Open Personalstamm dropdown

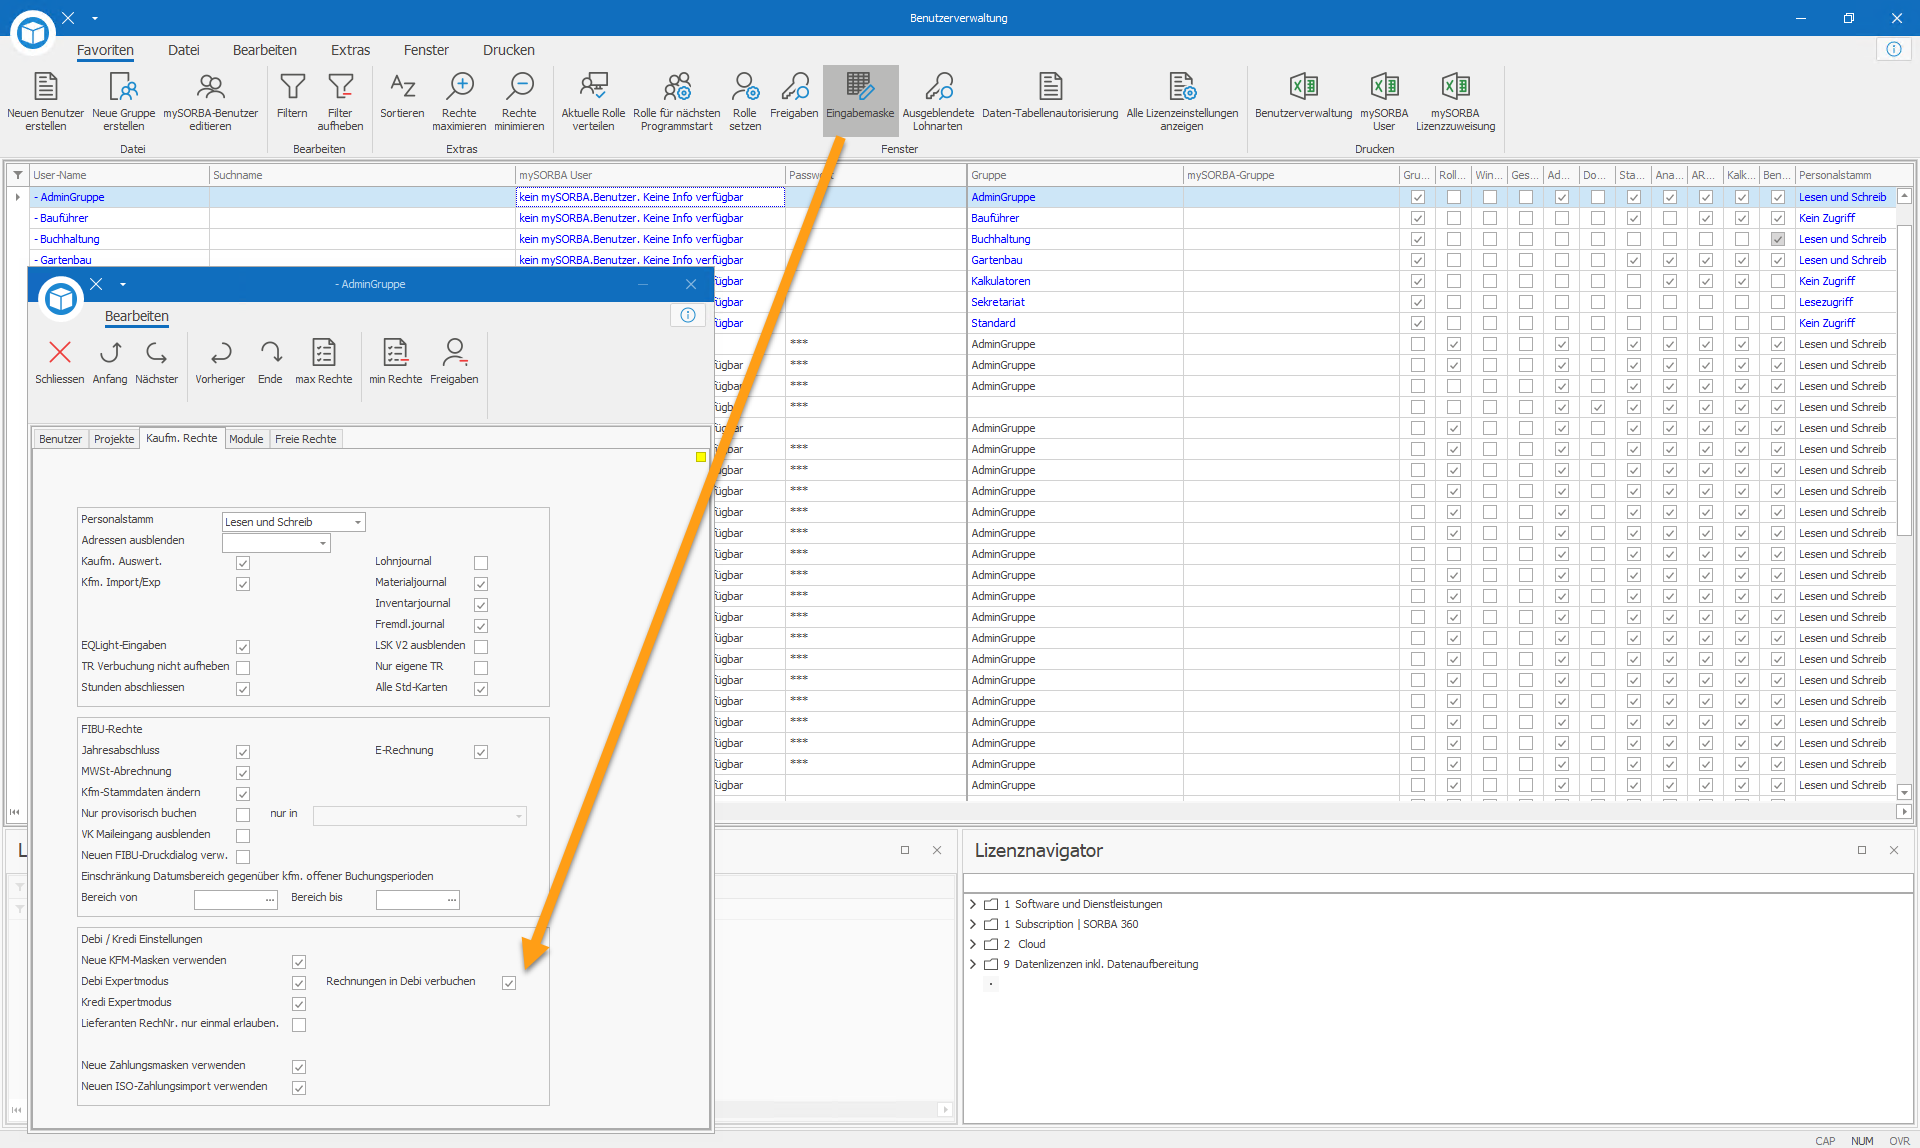(x=358, y=522)
